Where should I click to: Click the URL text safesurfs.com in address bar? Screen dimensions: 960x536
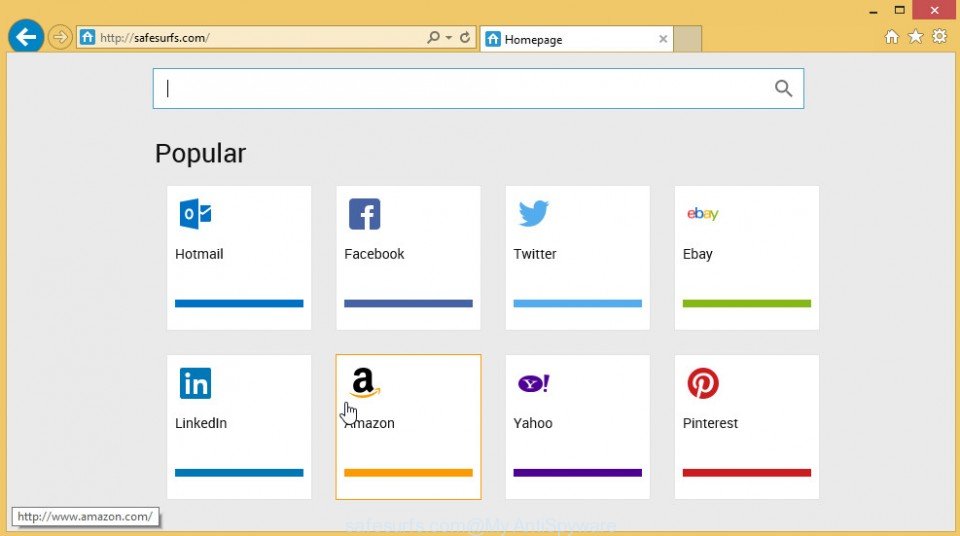pos(171,38)
